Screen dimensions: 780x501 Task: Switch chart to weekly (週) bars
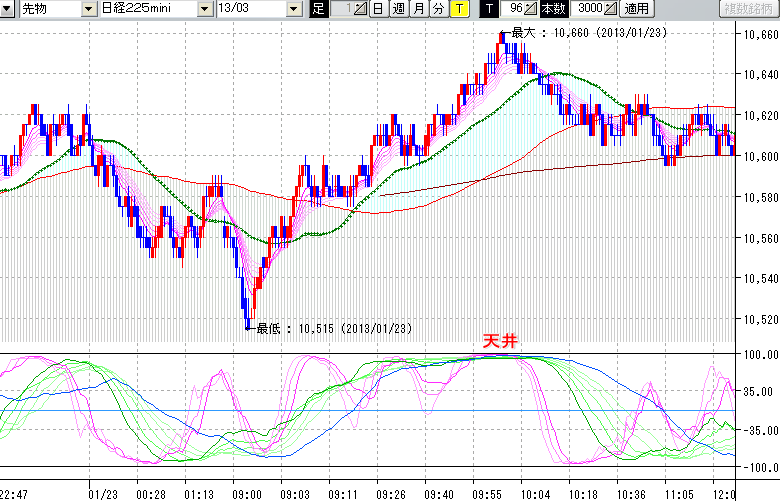(x=398, y=9)
